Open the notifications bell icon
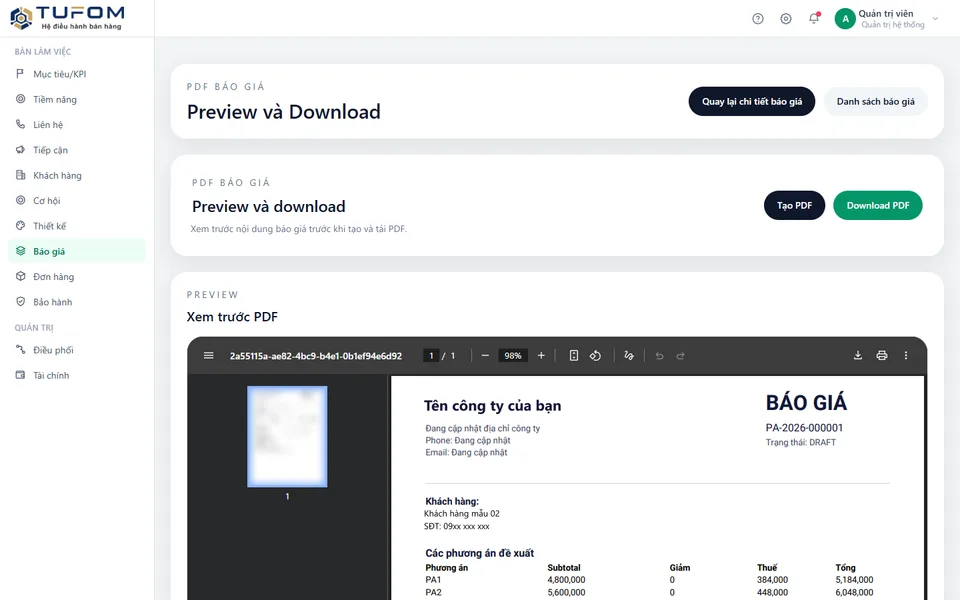Image resolution: width=960 pixels, height=600 pixels. click(814, 18)
